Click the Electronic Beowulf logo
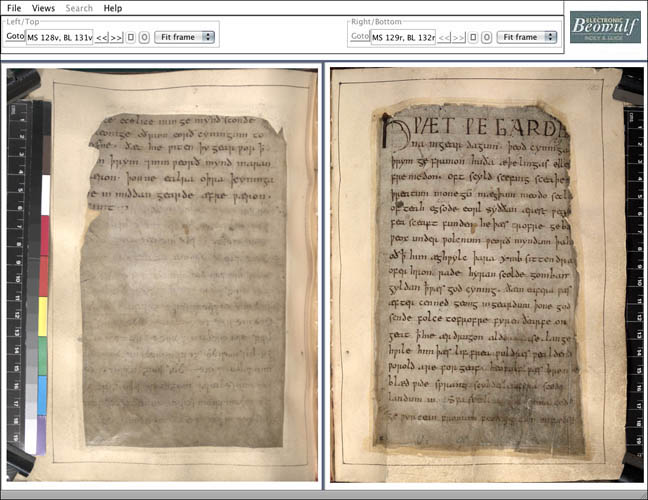 click(605, 27)
